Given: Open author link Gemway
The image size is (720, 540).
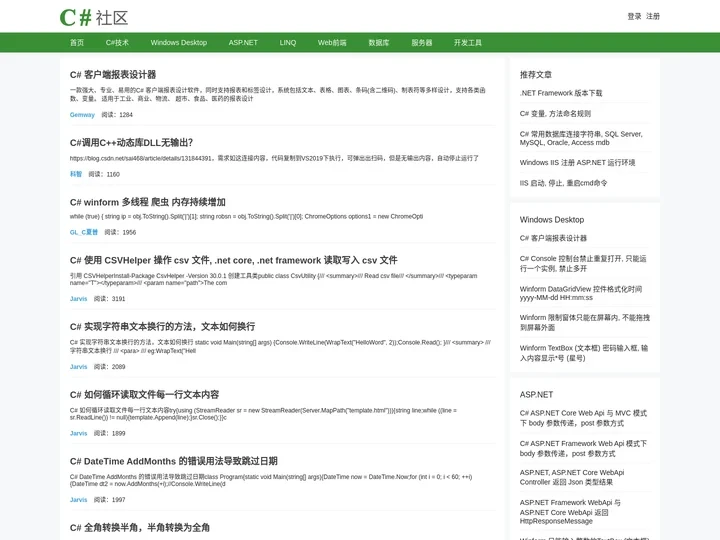Looking at the screenshot, I should [82, 115].
